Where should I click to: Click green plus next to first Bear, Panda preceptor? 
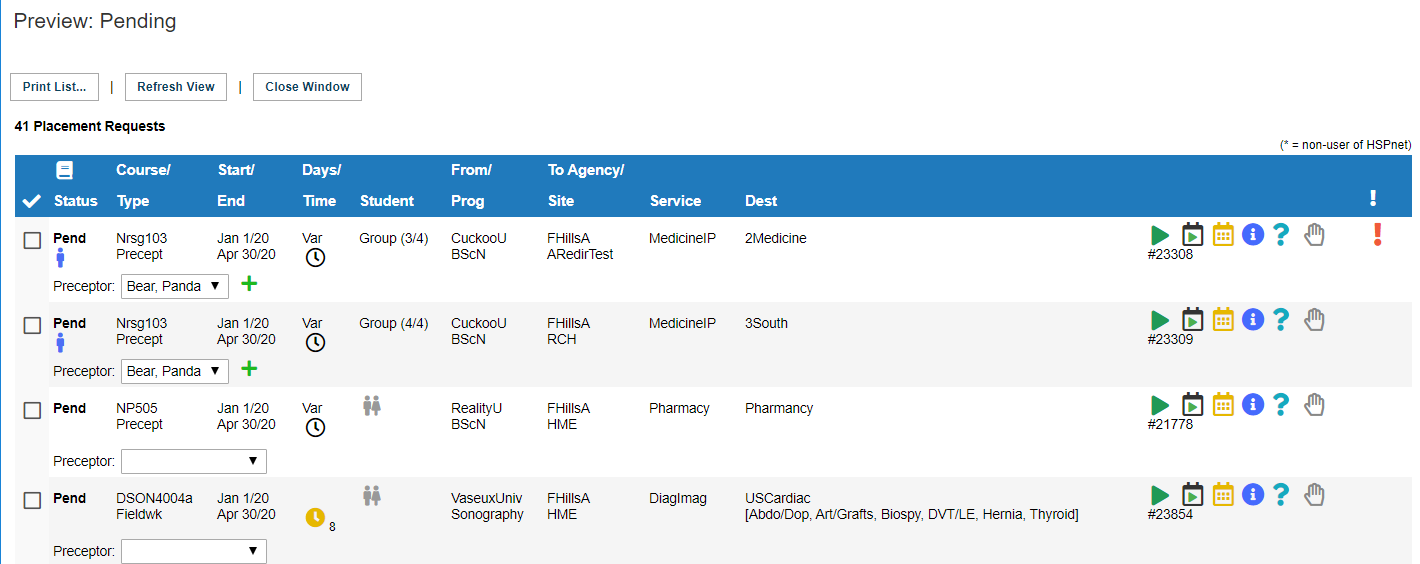249,284
